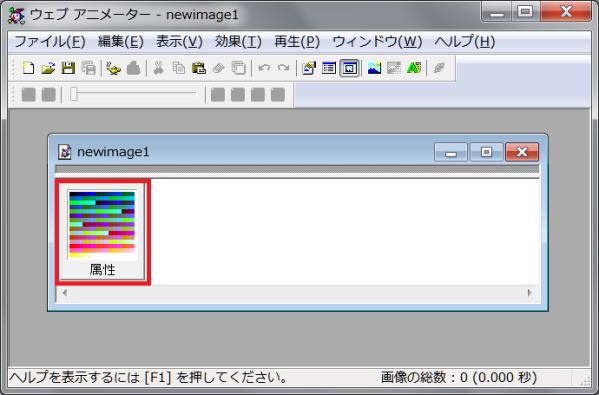Minimize the ウェブ アニメーター main window

(497, 12)
